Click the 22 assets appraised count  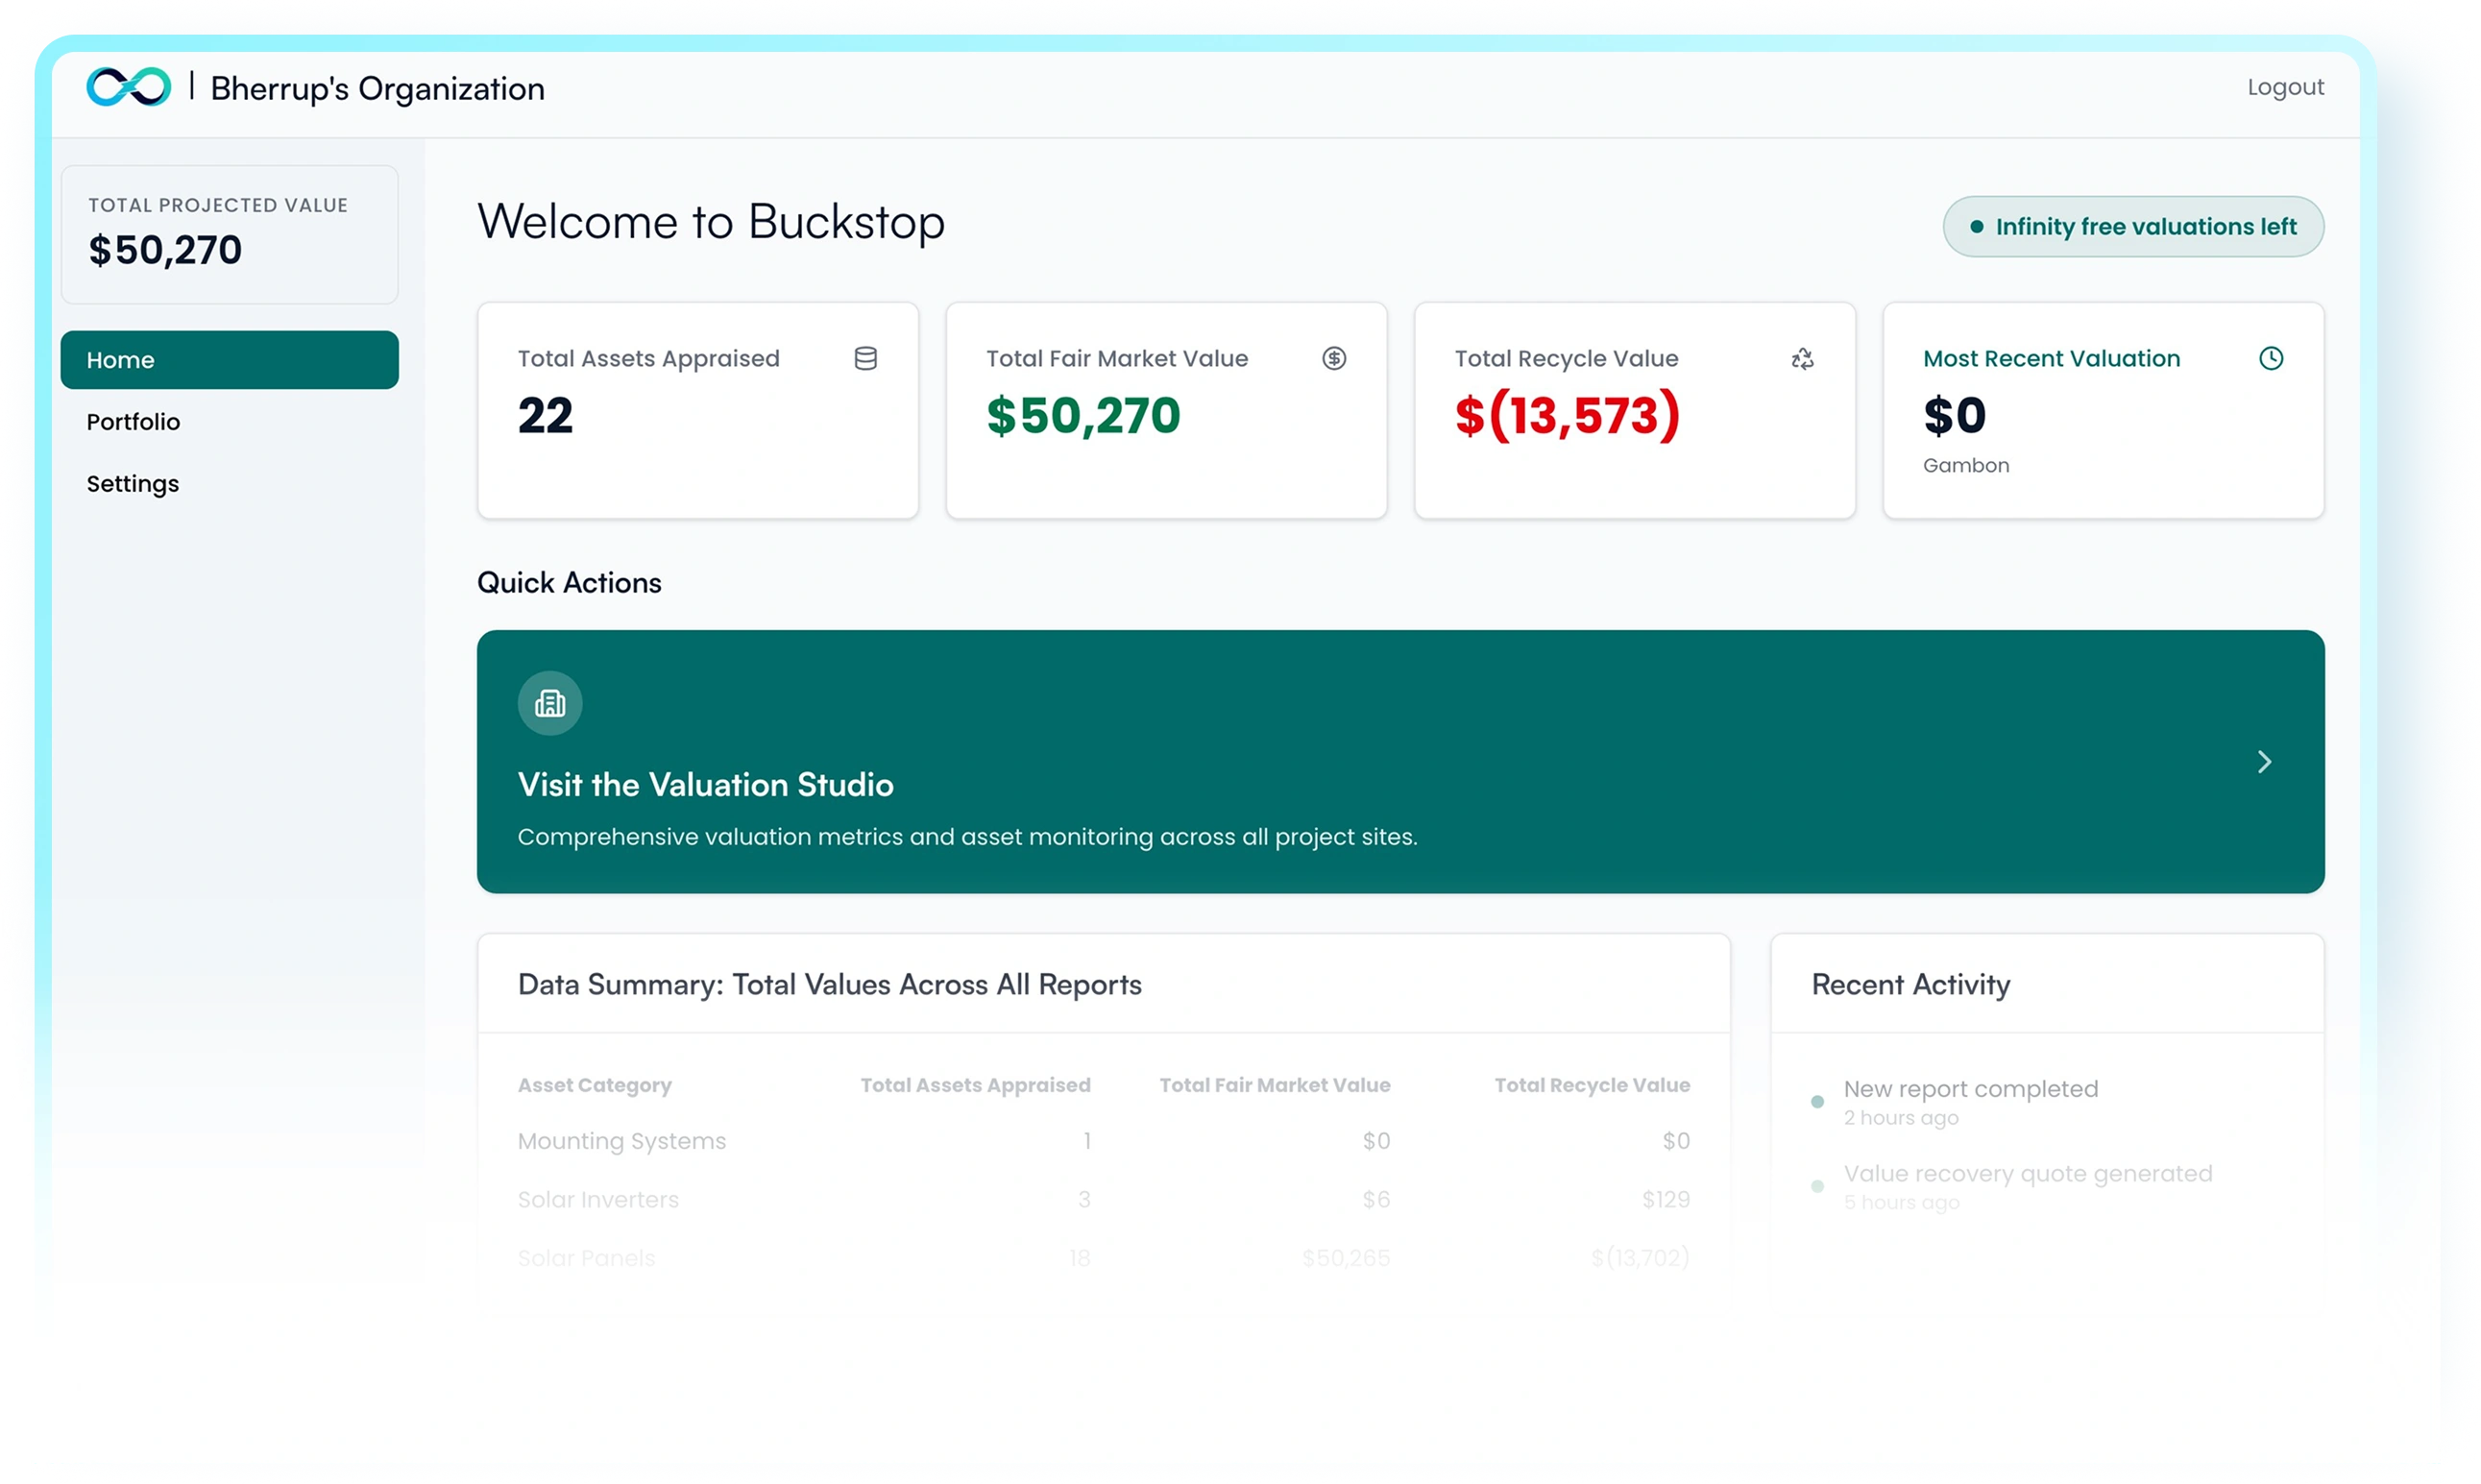coord(545,415)
